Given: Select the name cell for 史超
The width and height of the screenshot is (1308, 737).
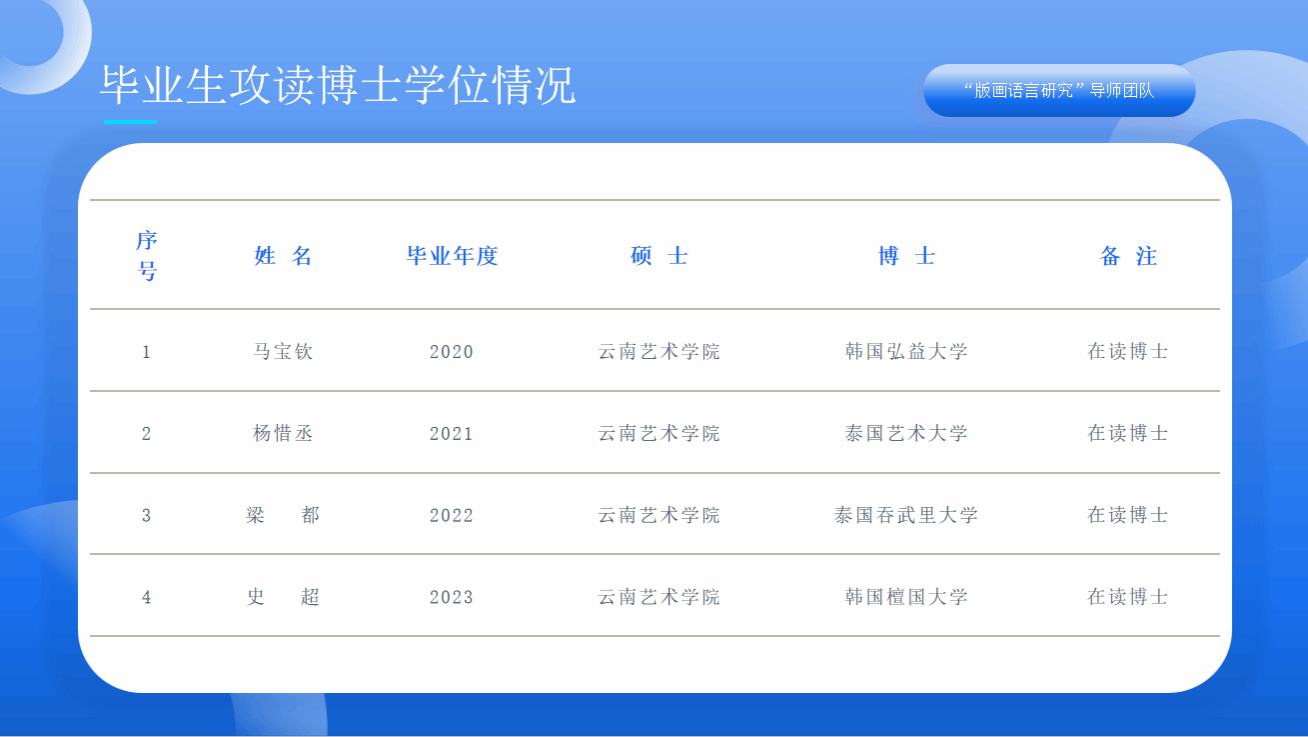Looking at the screenshot, I should [x=284, y=598].
